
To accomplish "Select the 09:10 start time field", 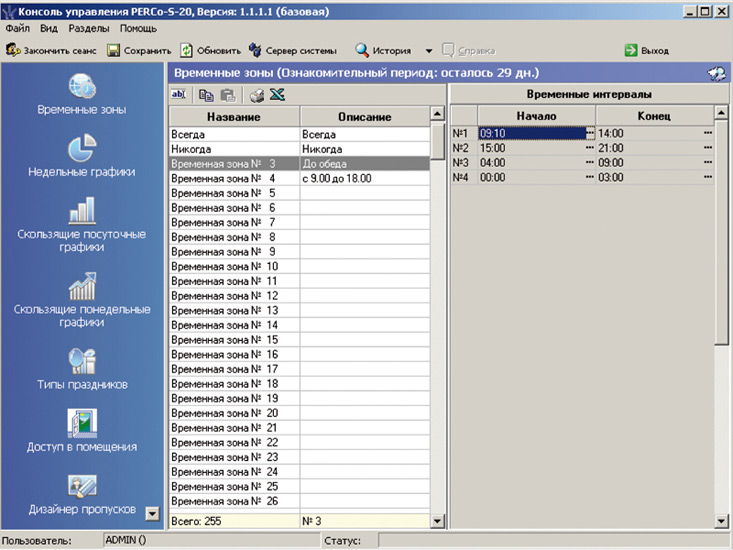I will (532, 134).
